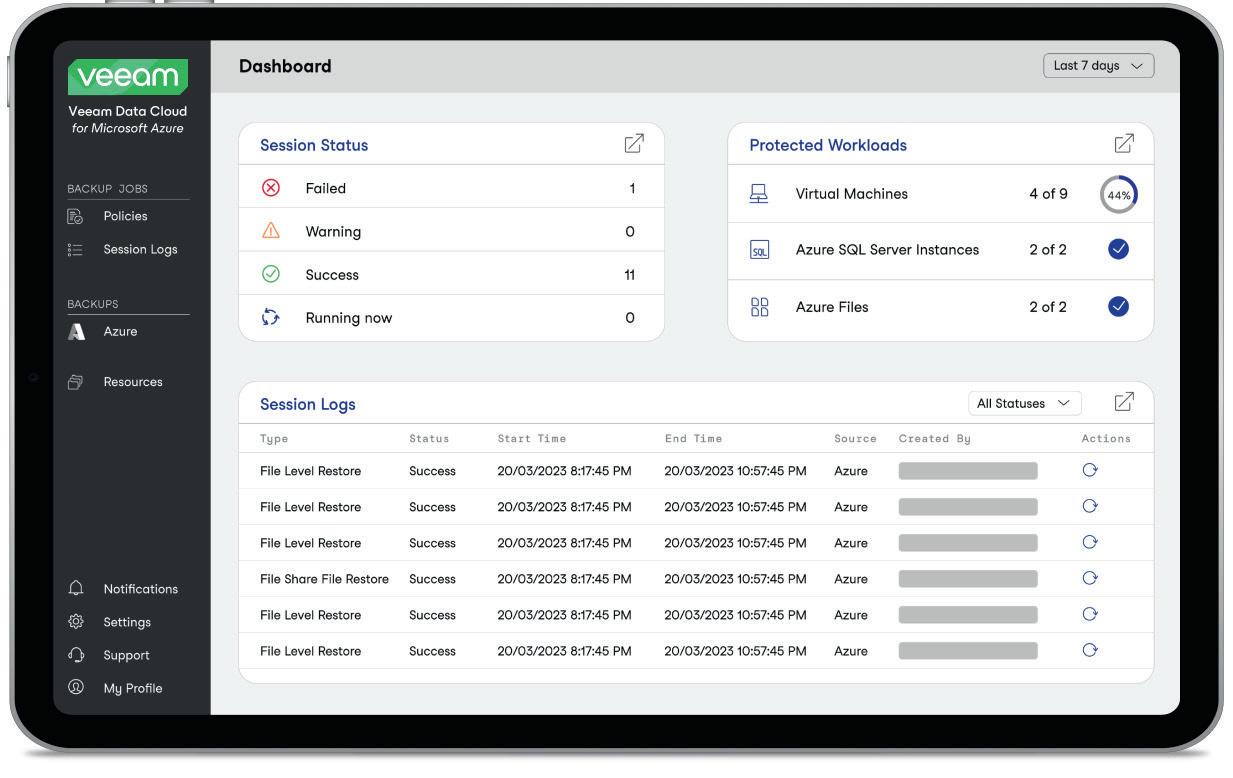
Task: Click the My Profile user icon
Action: tap(76, 688)
